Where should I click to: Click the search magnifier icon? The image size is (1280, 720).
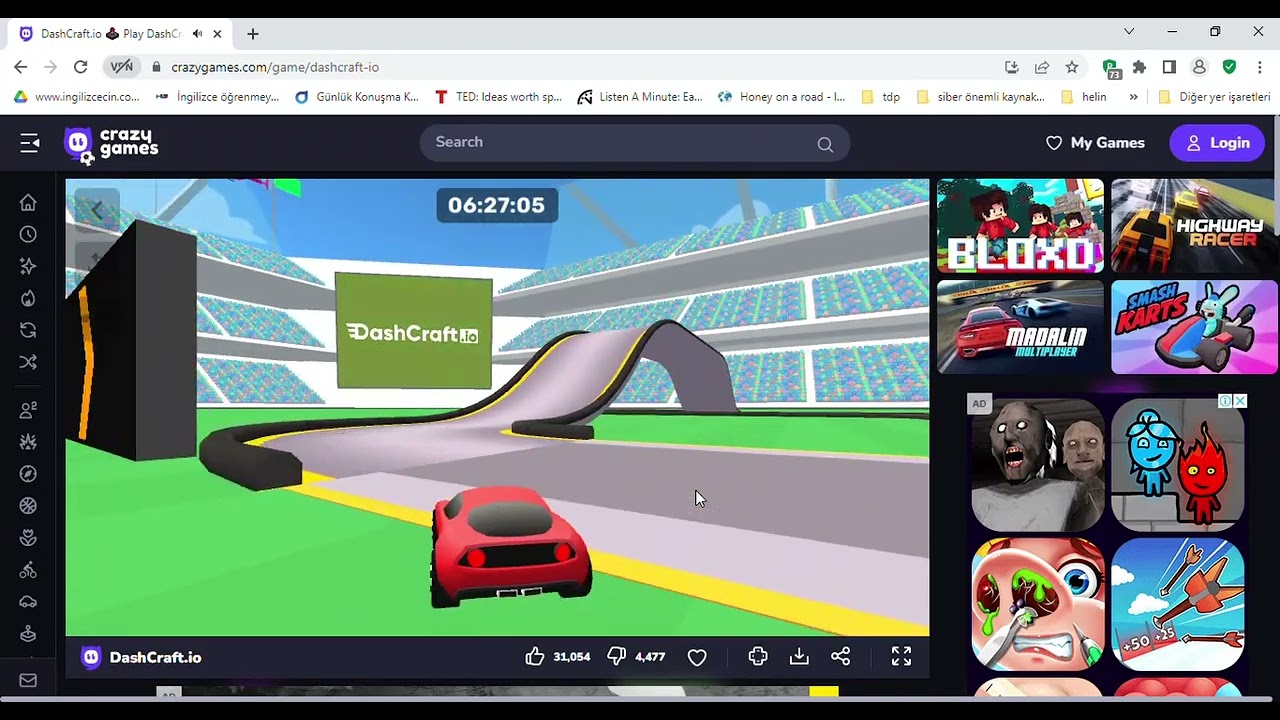[825, 144]
